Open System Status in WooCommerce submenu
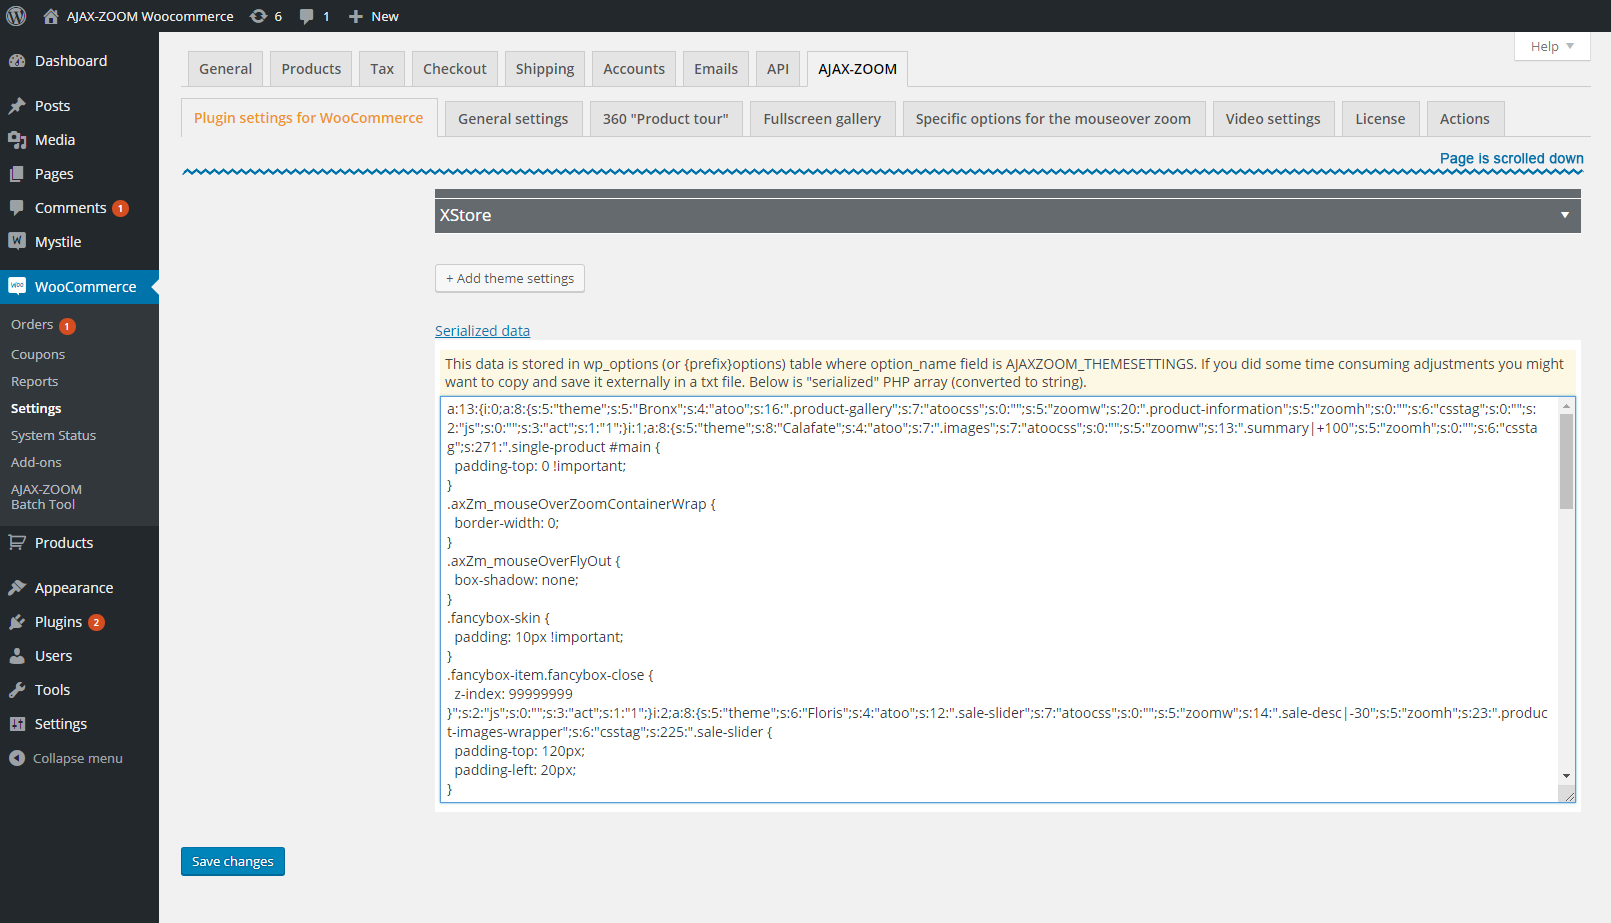 (x=54, y=436)
